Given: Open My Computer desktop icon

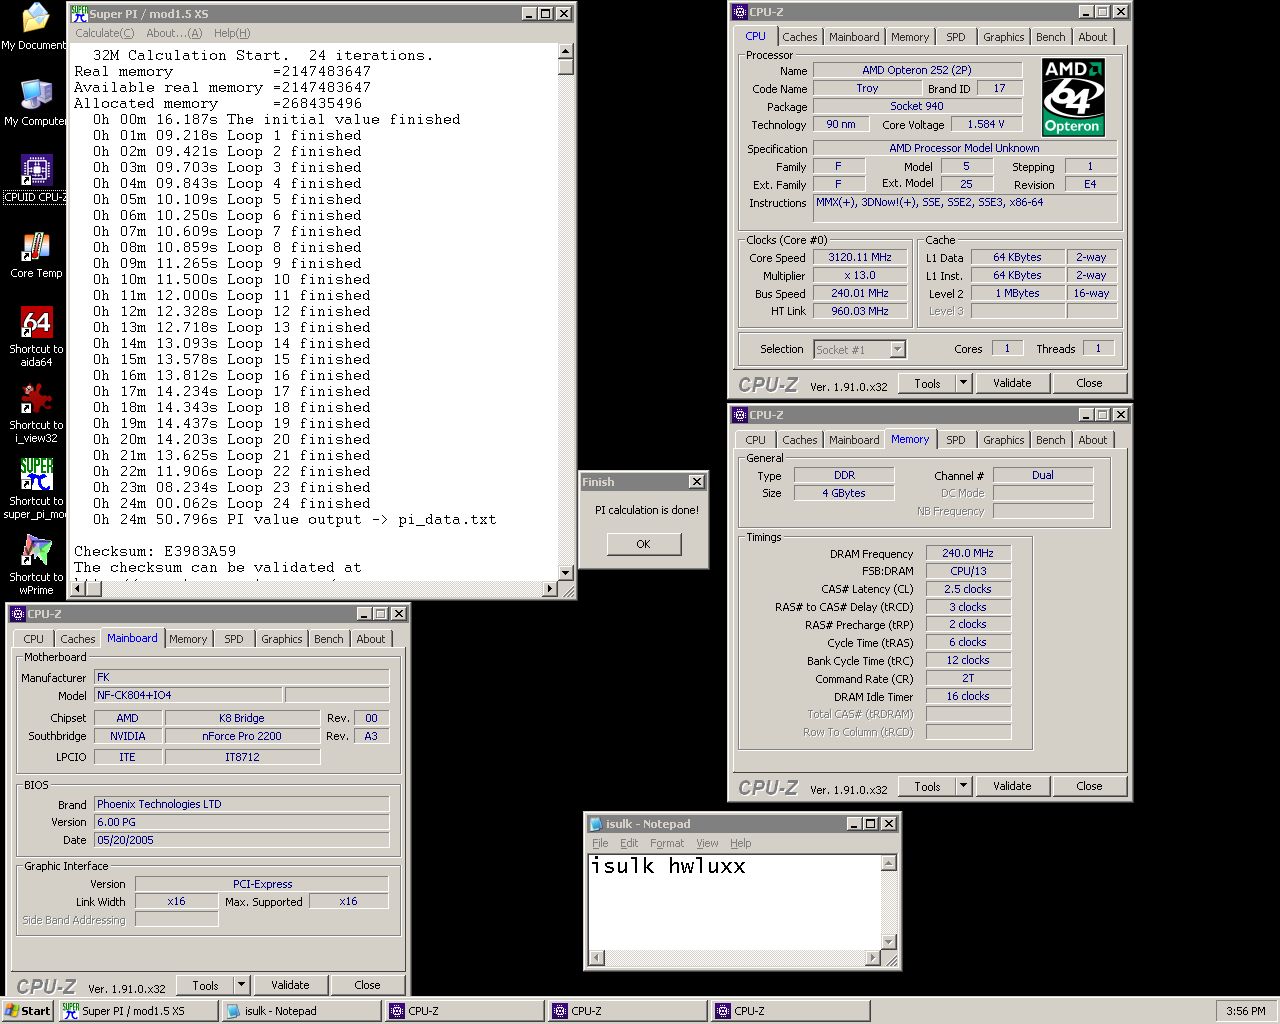Looking at the screenshot, I should click(34, 103).
